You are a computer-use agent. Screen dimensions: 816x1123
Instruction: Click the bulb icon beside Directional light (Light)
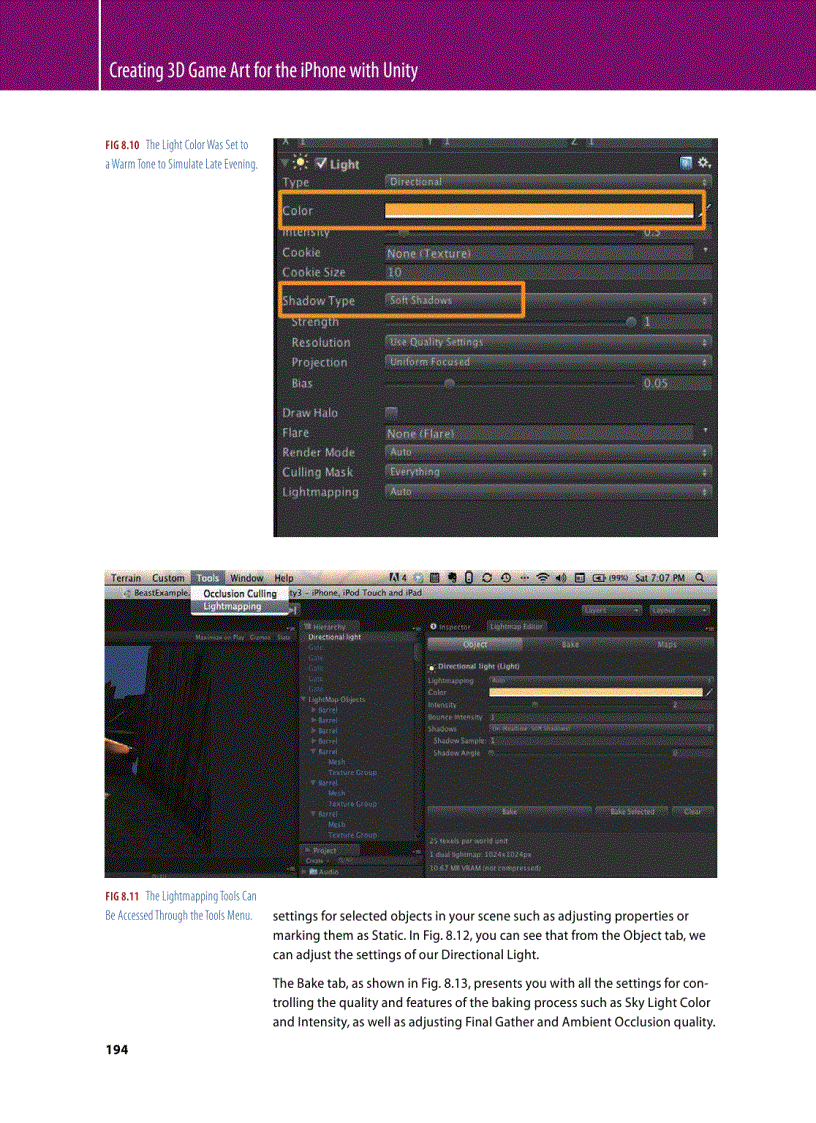(432, 667)
